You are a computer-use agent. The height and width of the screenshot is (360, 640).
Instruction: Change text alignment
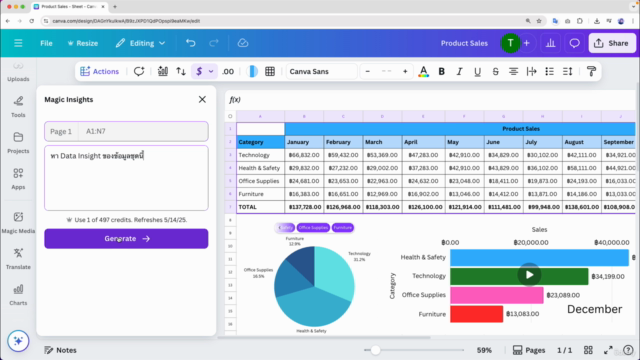513,71
